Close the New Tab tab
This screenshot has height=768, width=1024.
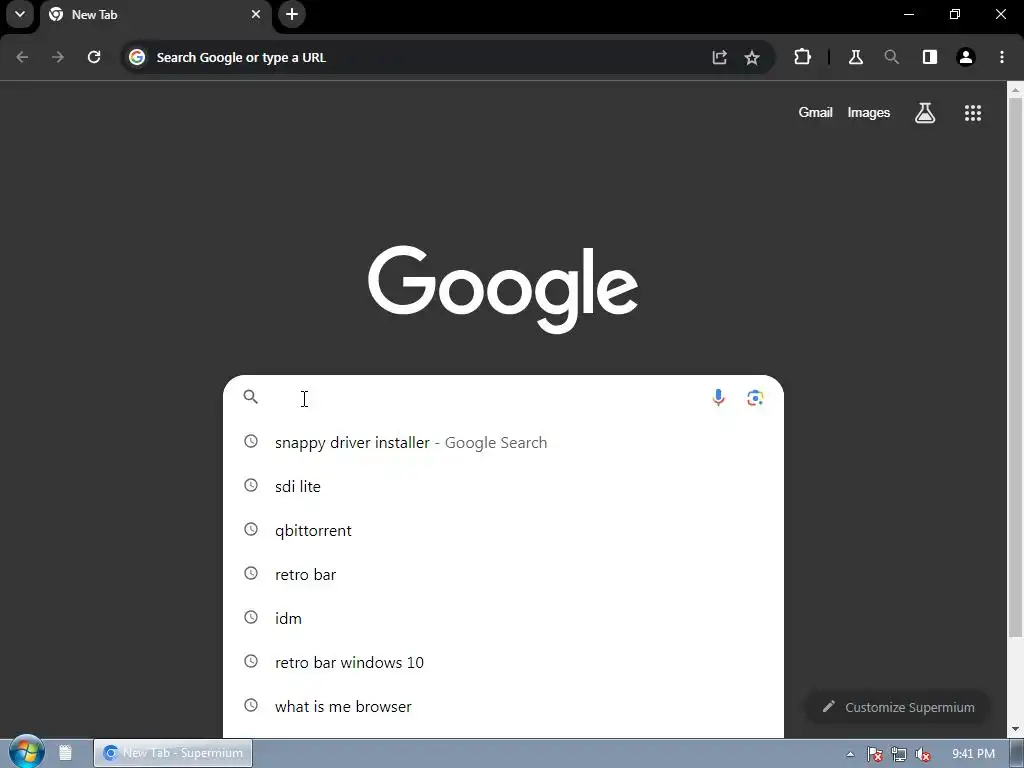pyautogui.click(x=256, y=14)
